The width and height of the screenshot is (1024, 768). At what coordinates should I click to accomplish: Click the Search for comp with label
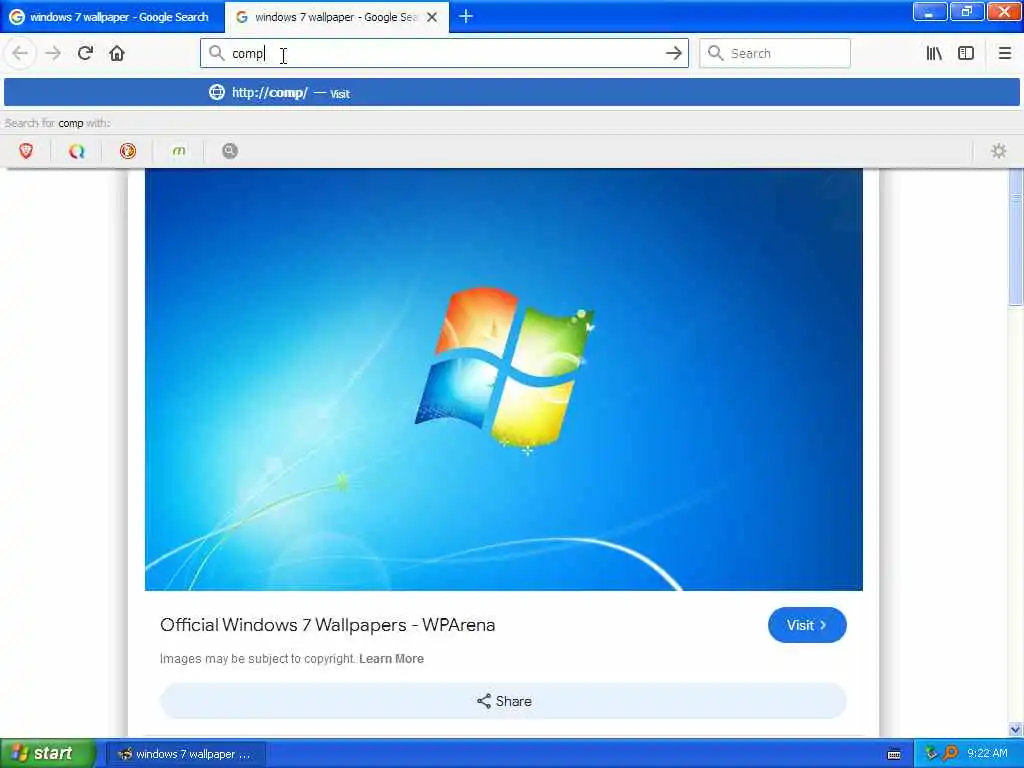(57, 123)
